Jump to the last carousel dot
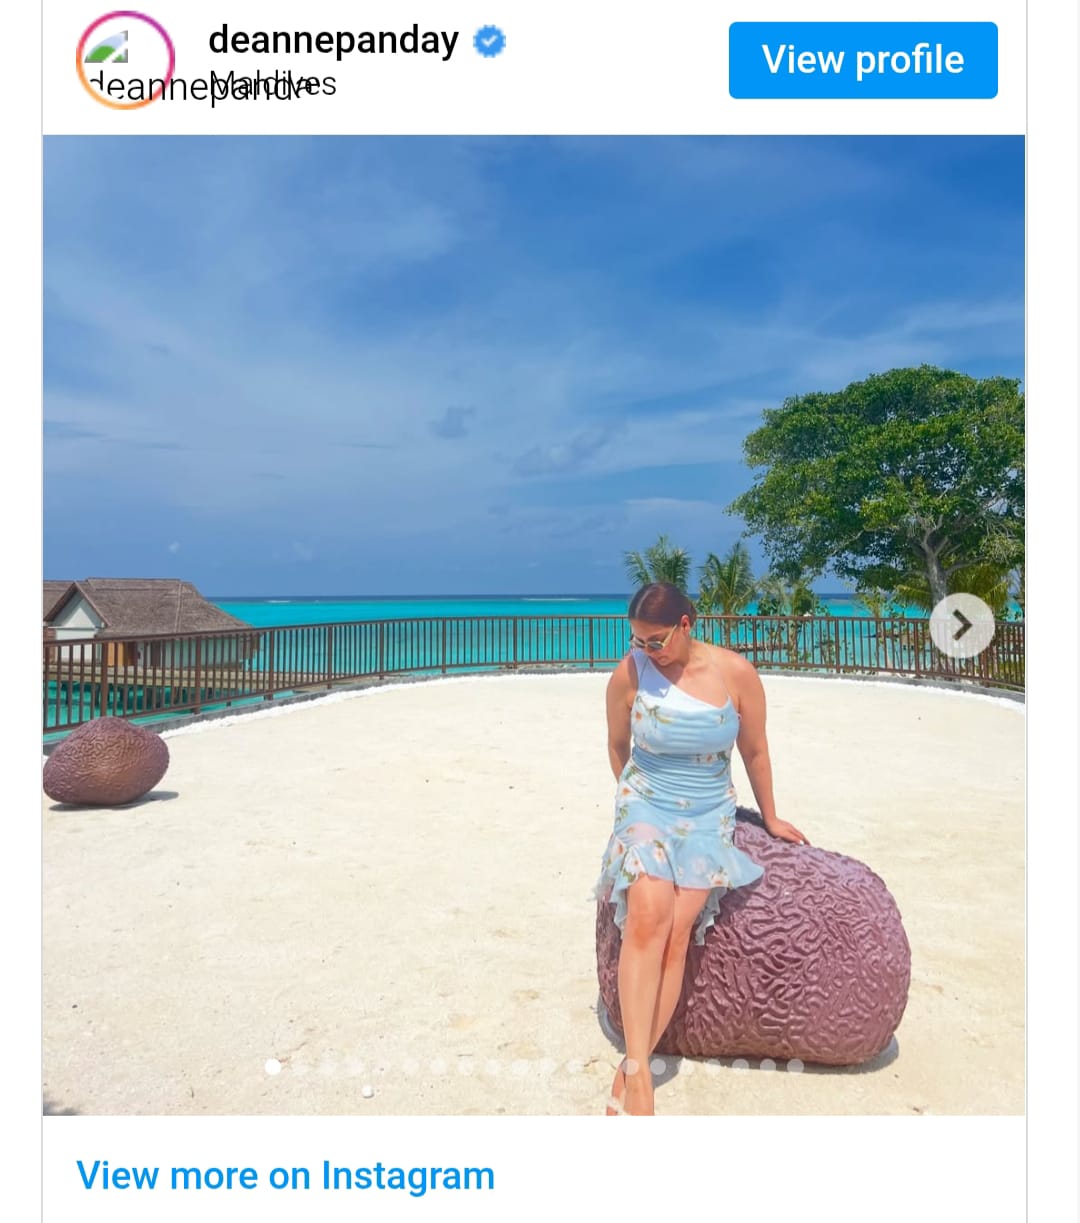Screen dimensions: 1080x1223 (795, 1067)
